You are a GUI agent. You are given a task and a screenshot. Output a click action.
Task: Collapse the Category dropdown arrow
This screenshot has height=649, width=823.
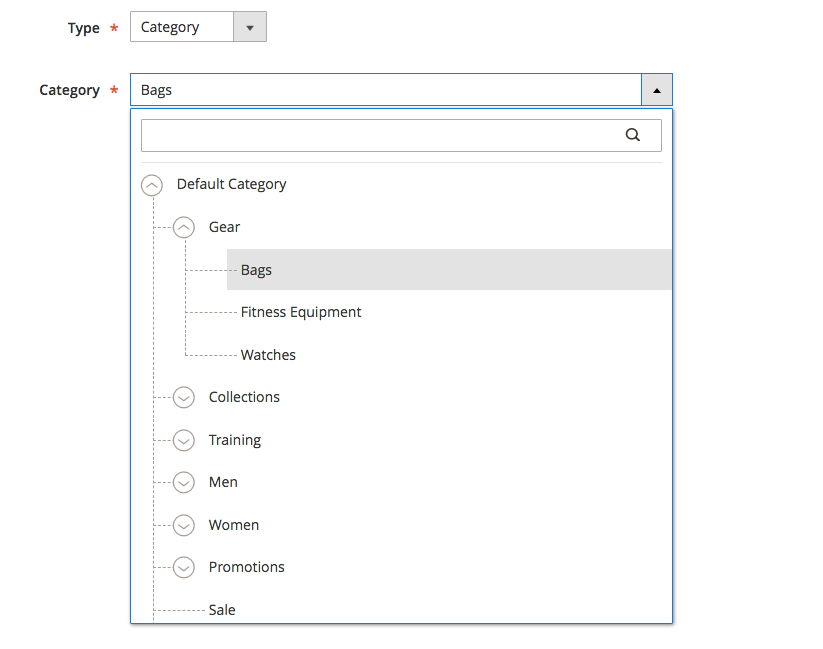tap(657, 90)
